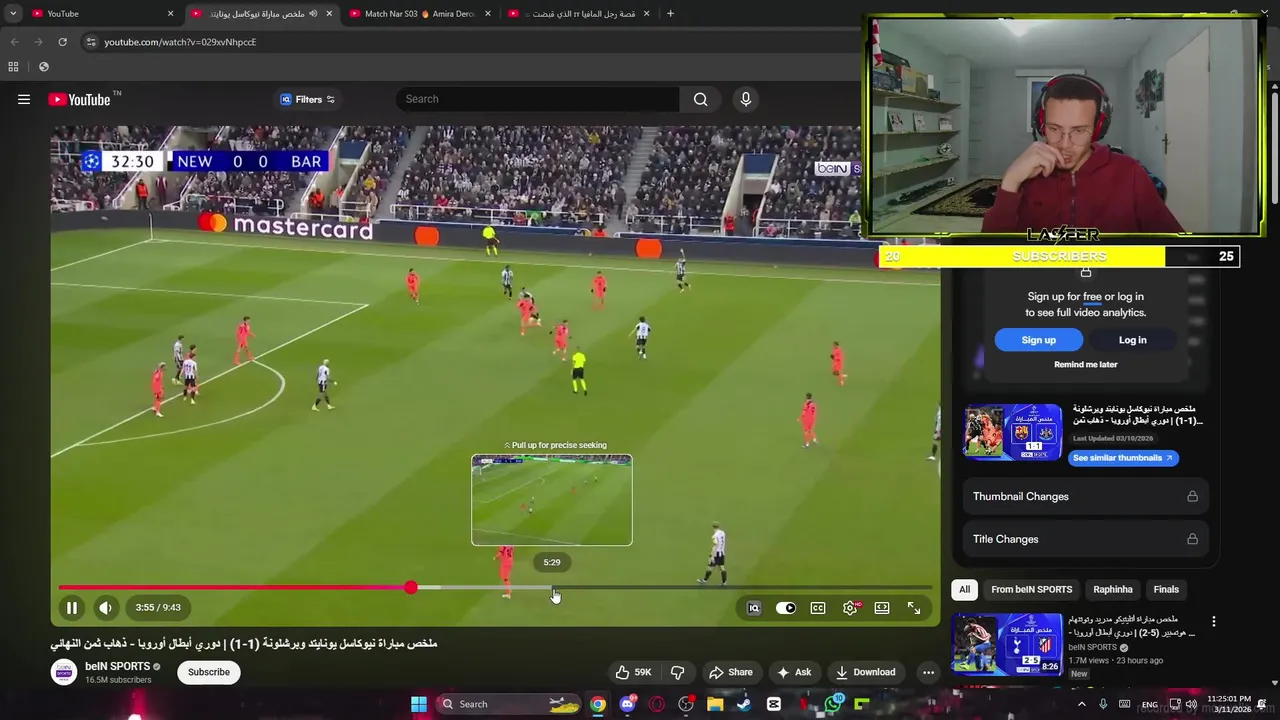Screen dimensions: 1280x720
Task: Click See similar thumbnails
Action: pyautogui.click(x=1123, y=458)
